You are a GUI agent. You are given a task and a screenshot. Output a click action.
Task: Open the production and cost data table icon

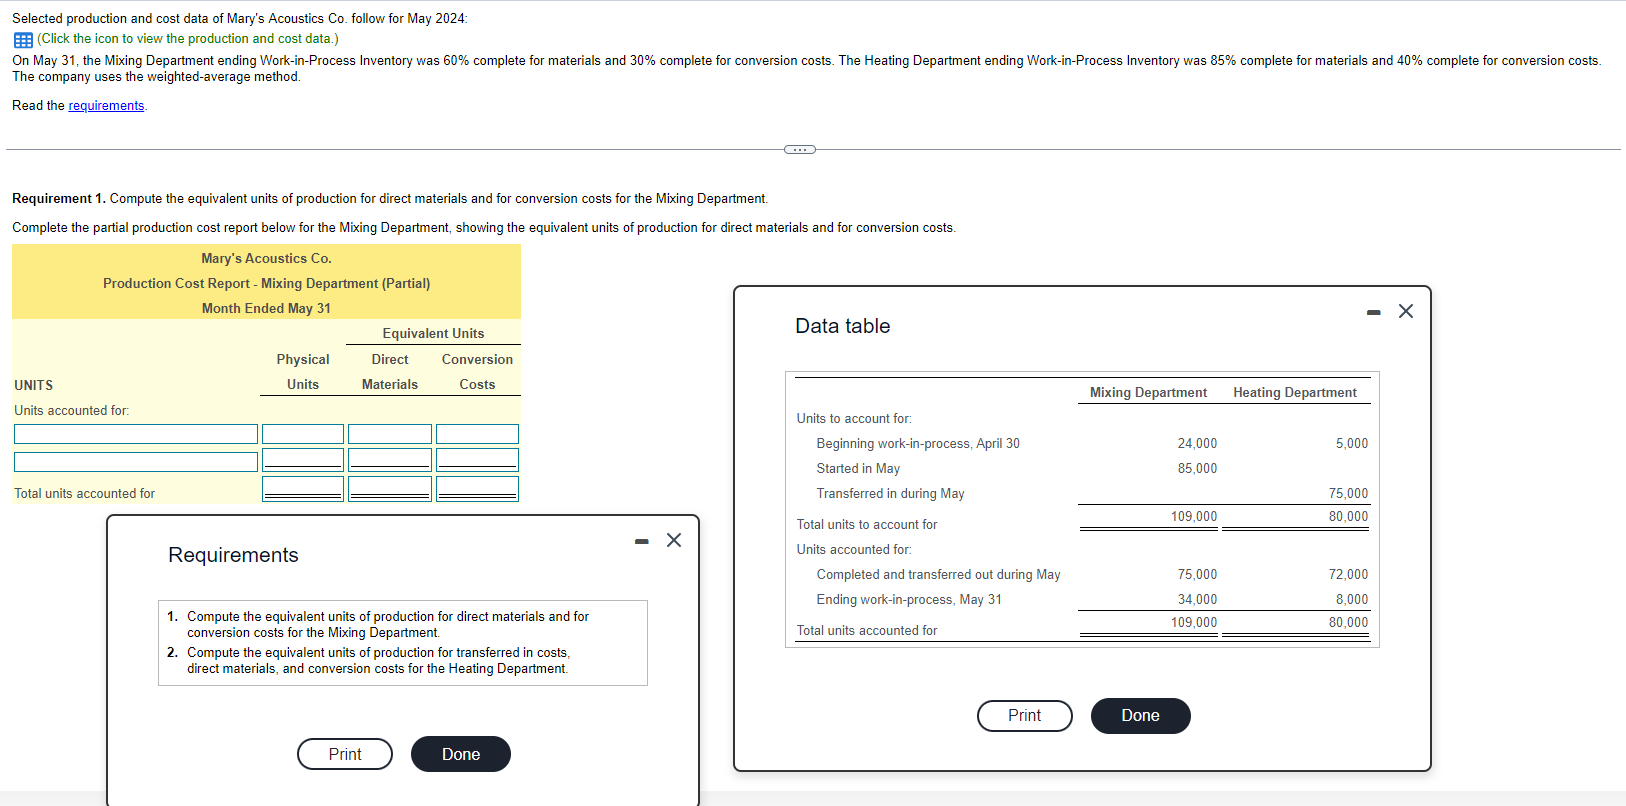pyautogui.click(x=23, y=39)
